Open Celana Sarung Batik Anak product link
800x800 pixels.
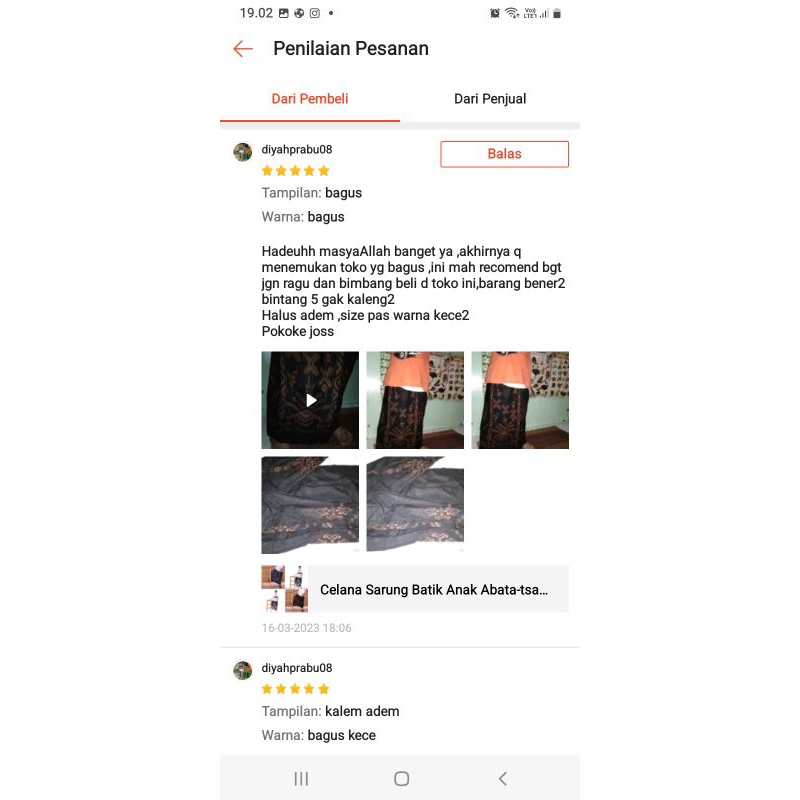[434, 590]
